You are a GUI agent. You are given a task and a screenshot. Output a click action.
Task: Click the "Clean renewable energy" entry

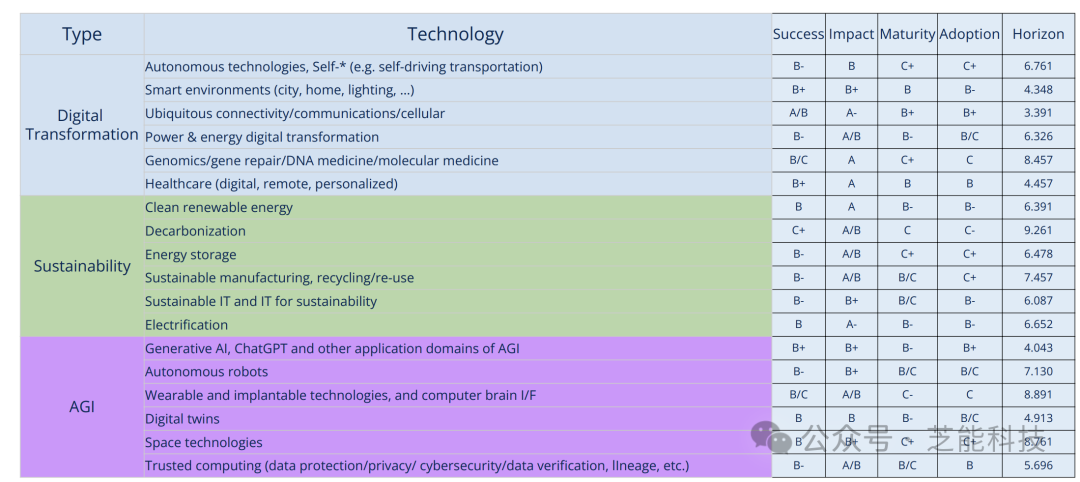point(219,207)
